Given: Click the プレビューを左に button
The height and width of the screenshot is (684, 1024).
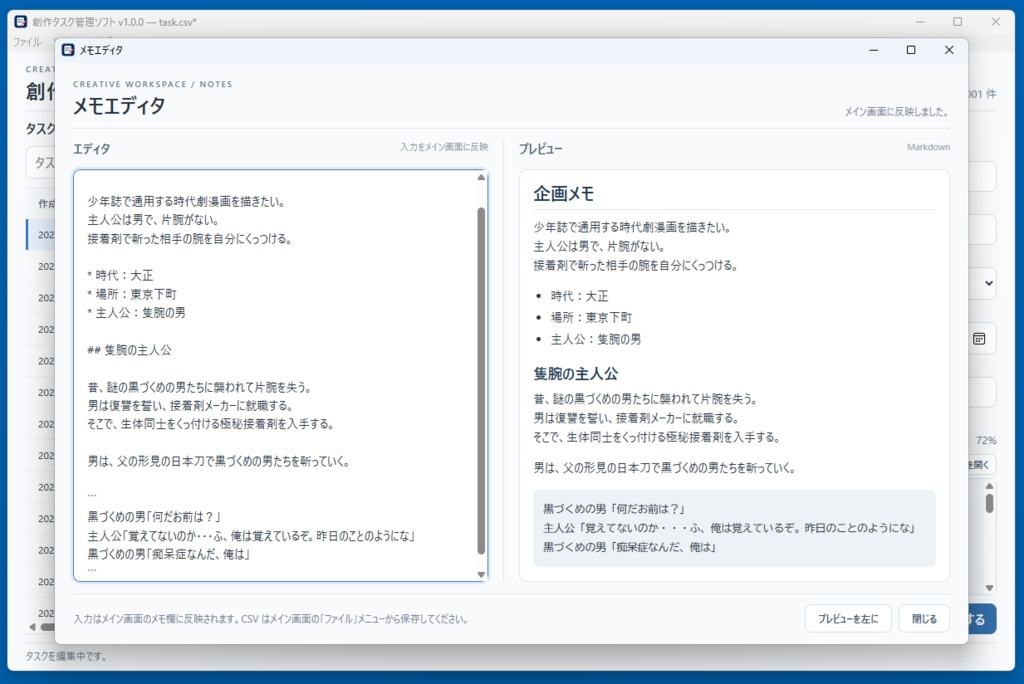Looking at the screenshot, I should pos(848,619).
